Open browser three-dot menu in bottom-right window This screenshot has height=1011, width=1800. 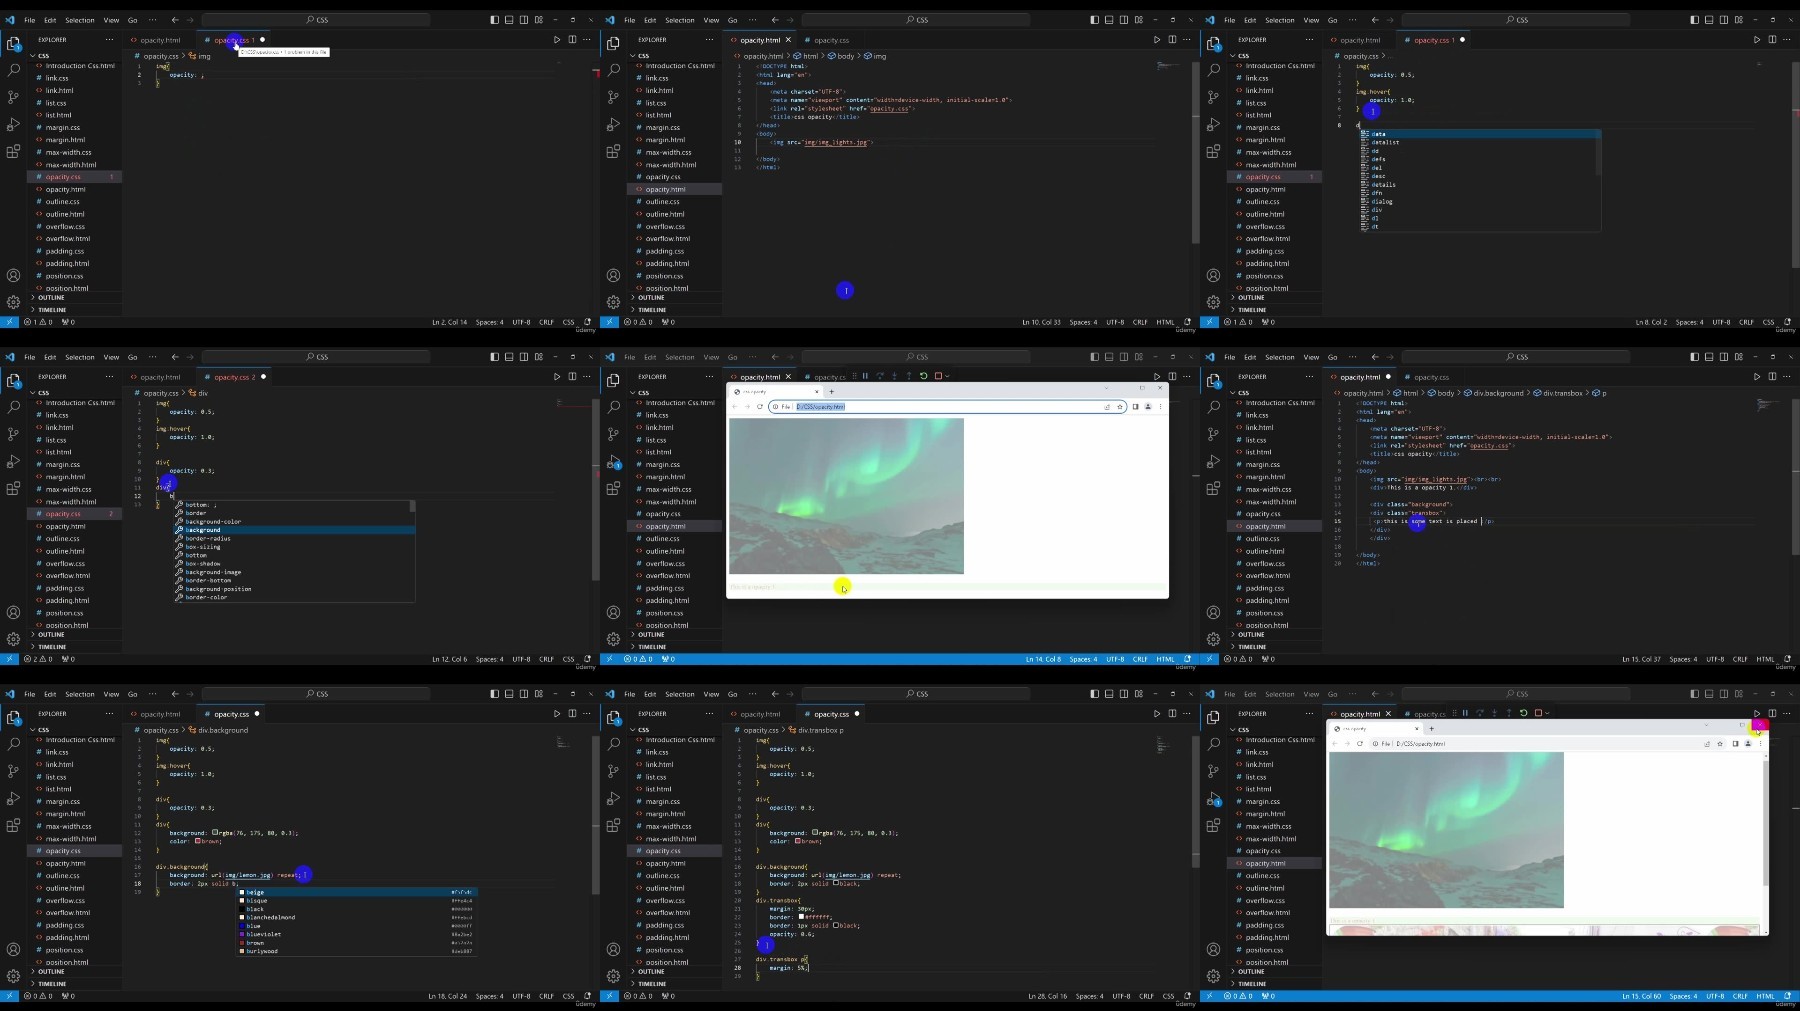pyautogui.click(x=1760, y=744)
